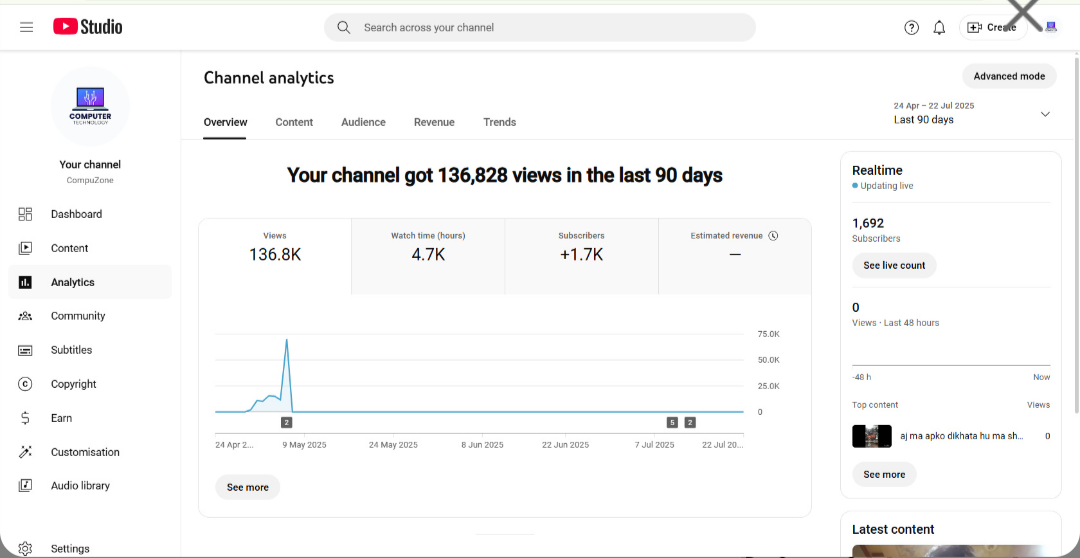
Task: Switch to the Content analytics tab
Action: [x=294, y=122]
